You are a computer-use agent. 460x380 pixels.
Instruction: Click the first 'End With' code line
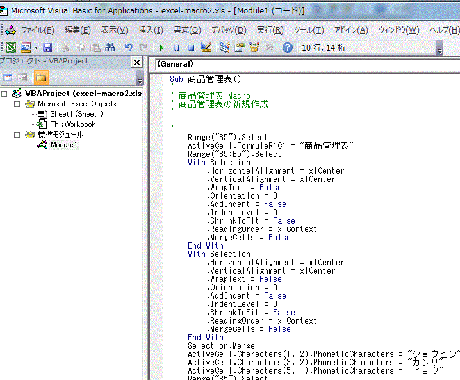(x=205, y=246)
